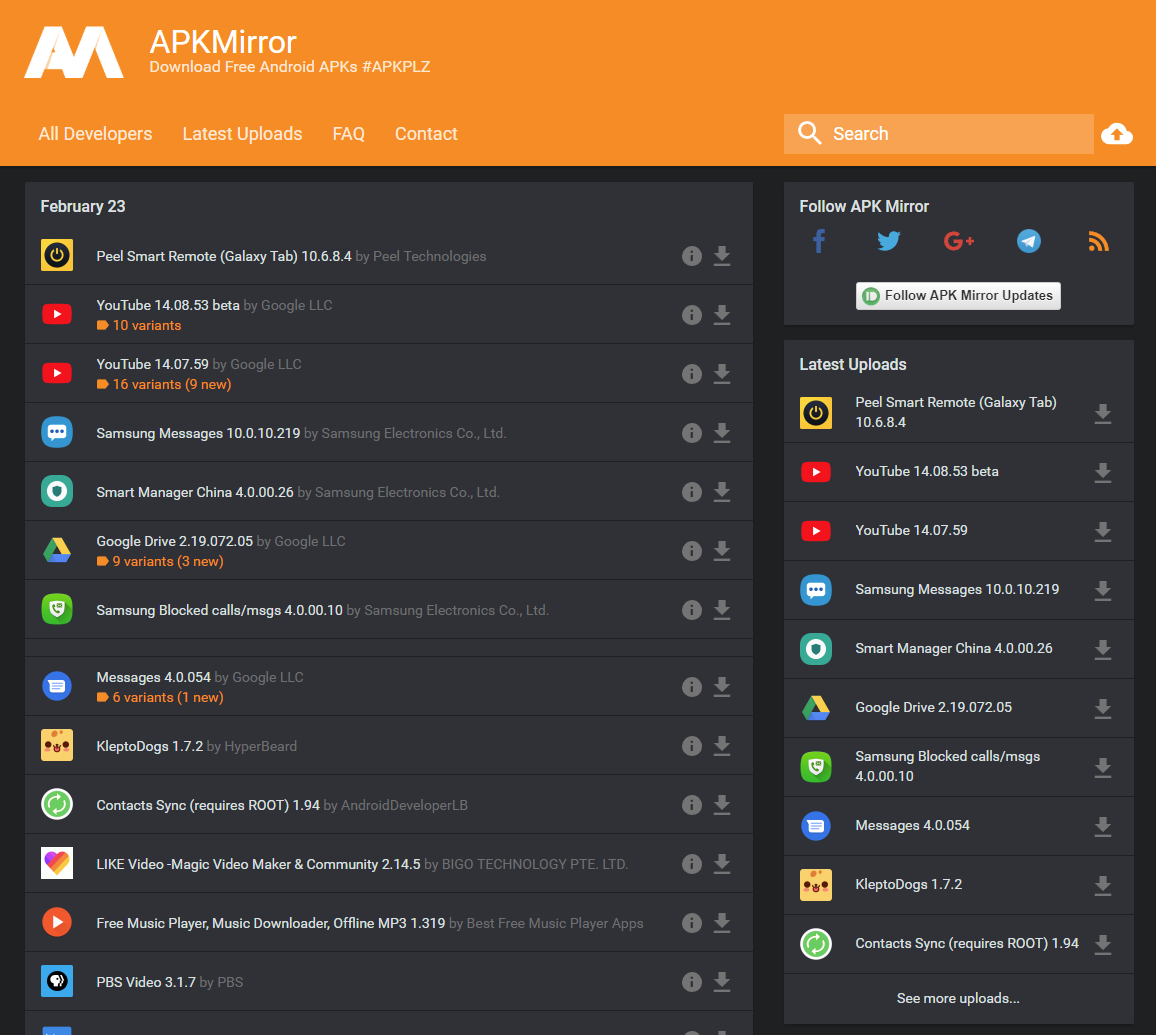Download Messages 4.0.054 in main list
Viewport: 1156px width, 1035px height.
tap(722, 687)
